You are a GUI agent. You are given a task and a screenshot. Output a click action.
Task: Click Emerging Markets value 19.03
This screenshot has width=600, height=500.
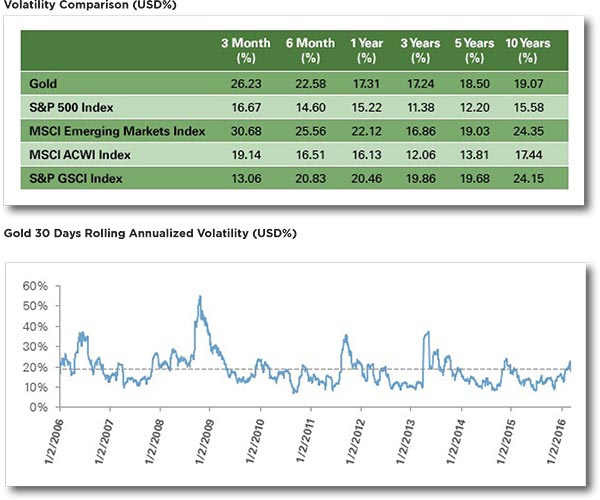click(474, 131)
